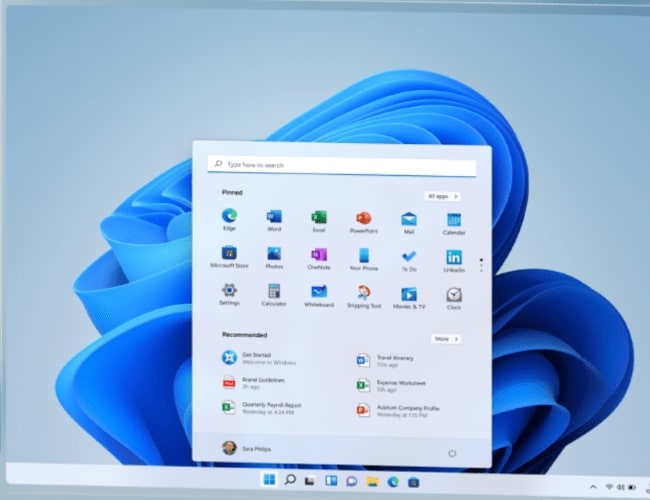Open Microsoft Store pinned app

coord(229,257)
